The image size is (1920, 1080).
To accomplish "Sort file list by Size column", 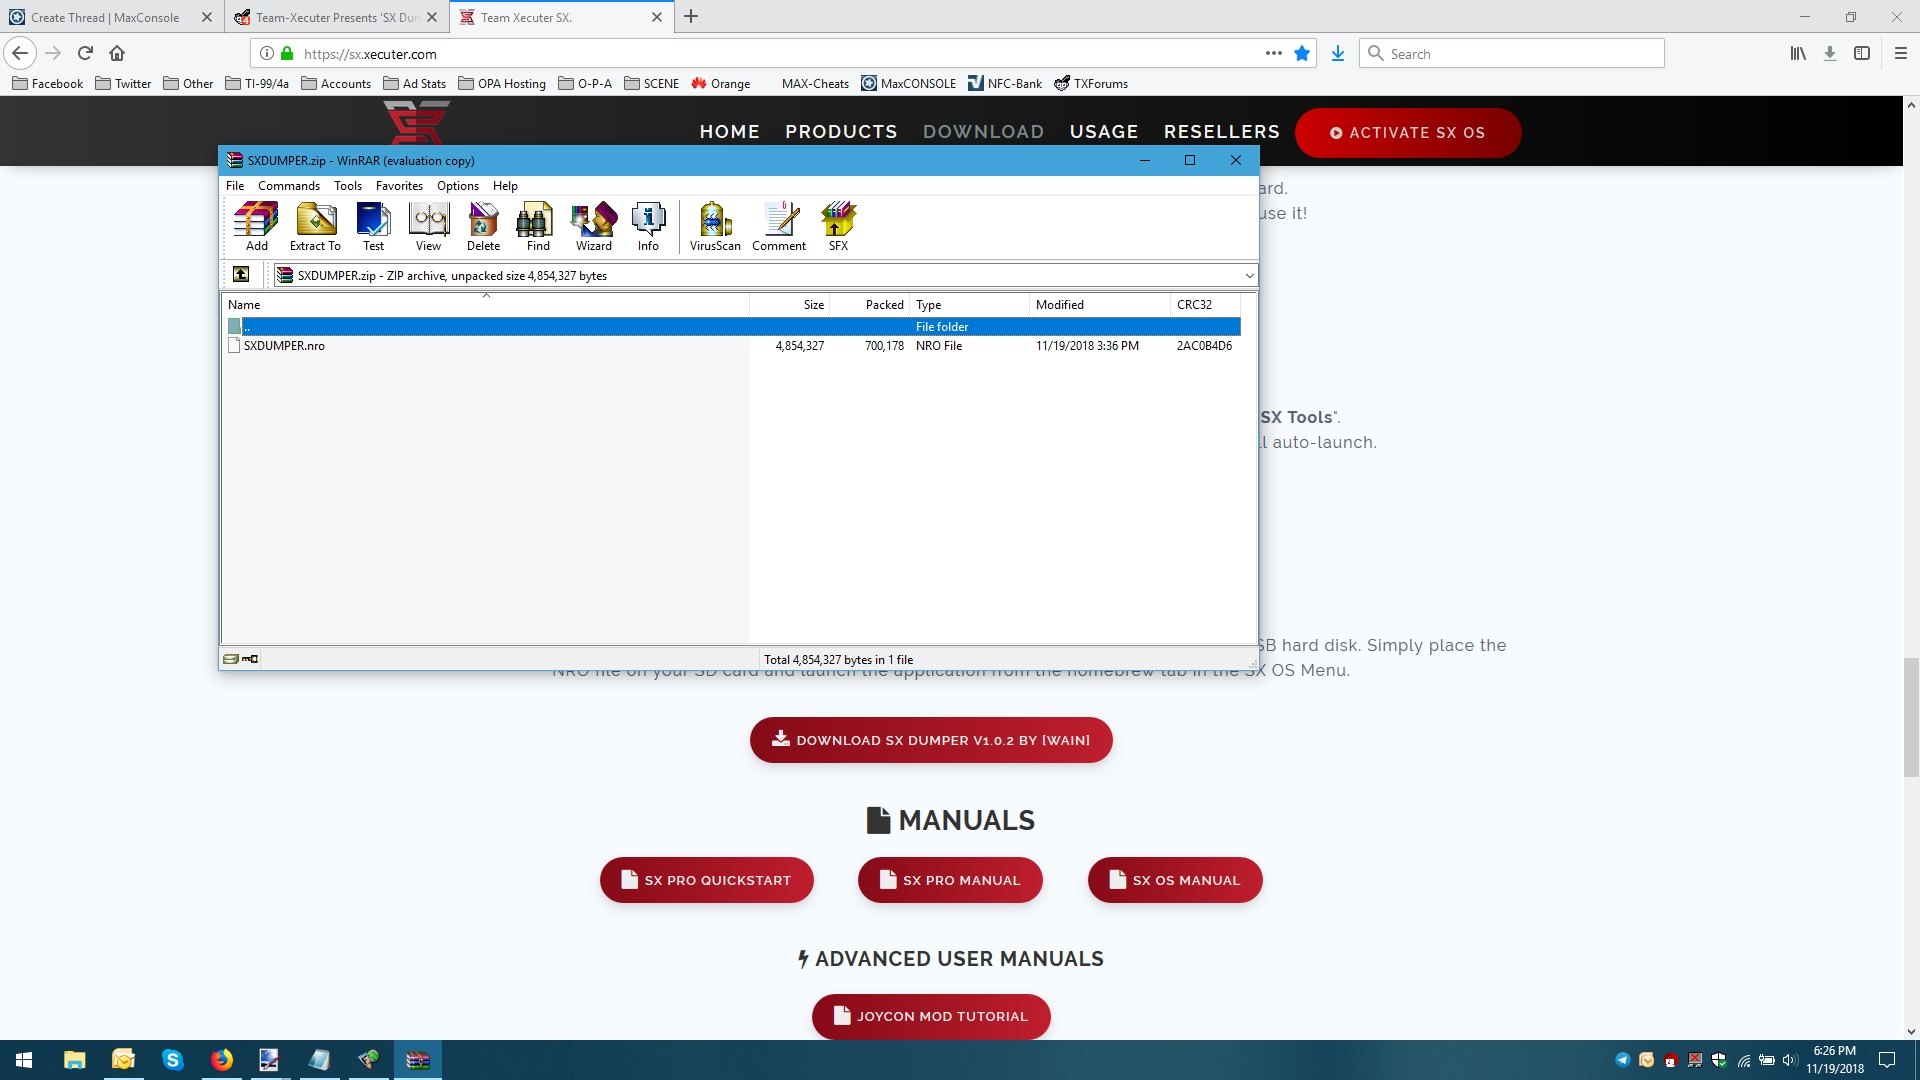I will click(x=789, y=304).
